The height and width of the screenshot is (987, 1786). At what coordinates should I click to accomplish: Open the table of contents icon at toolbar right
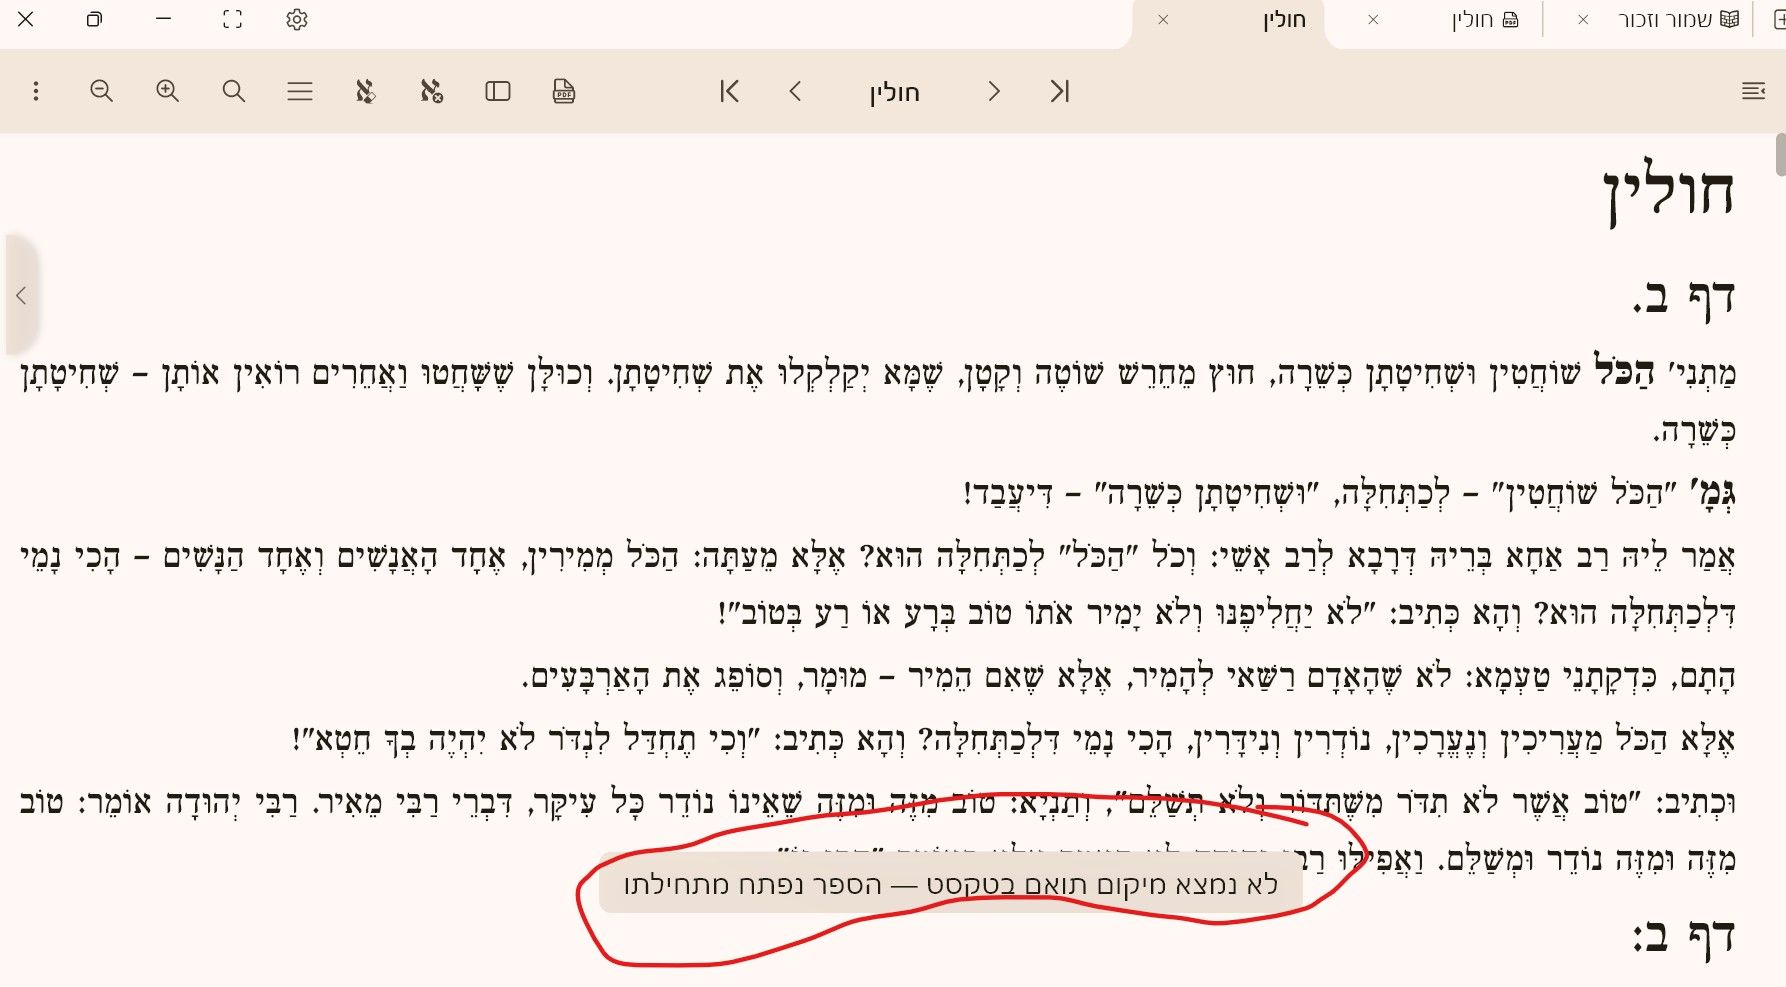(x=1753, y=92)
